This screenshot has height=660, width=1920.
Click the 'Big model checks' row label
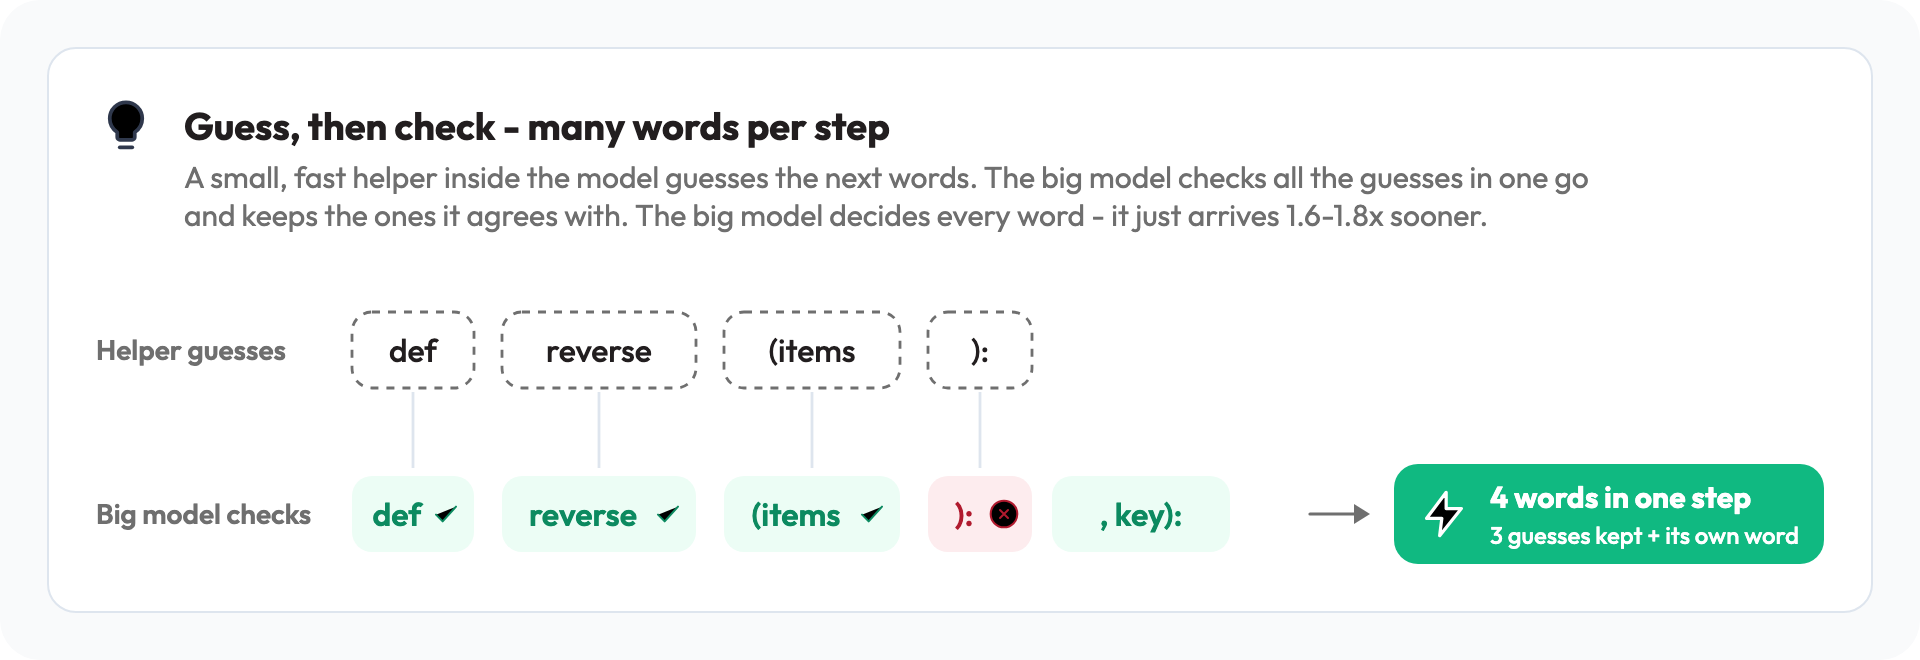203,515
